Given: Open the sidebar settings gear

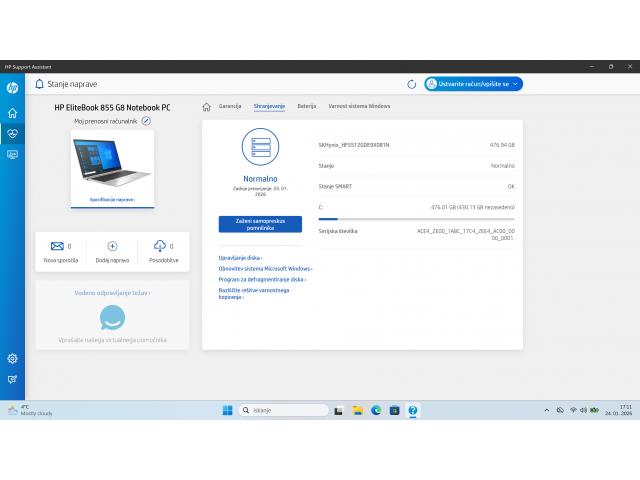Looking at the screenshot, I should pyautogui.click(x=12, y=358).
